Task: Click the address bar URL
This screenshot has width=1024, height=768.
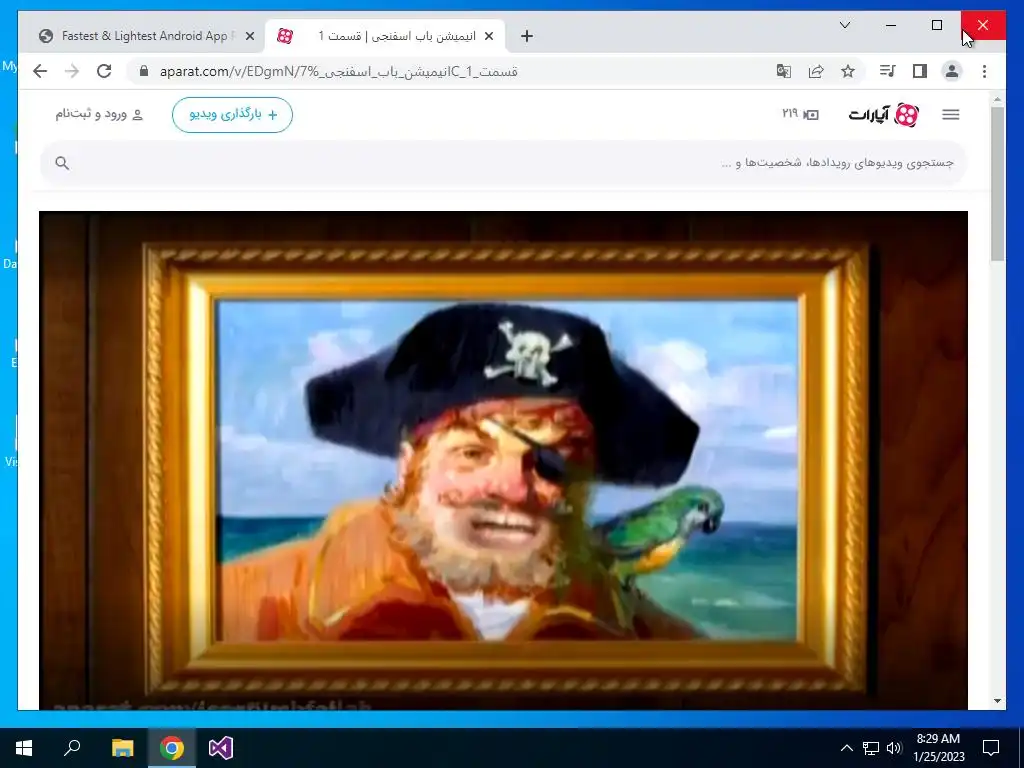Action: [338, 71]
